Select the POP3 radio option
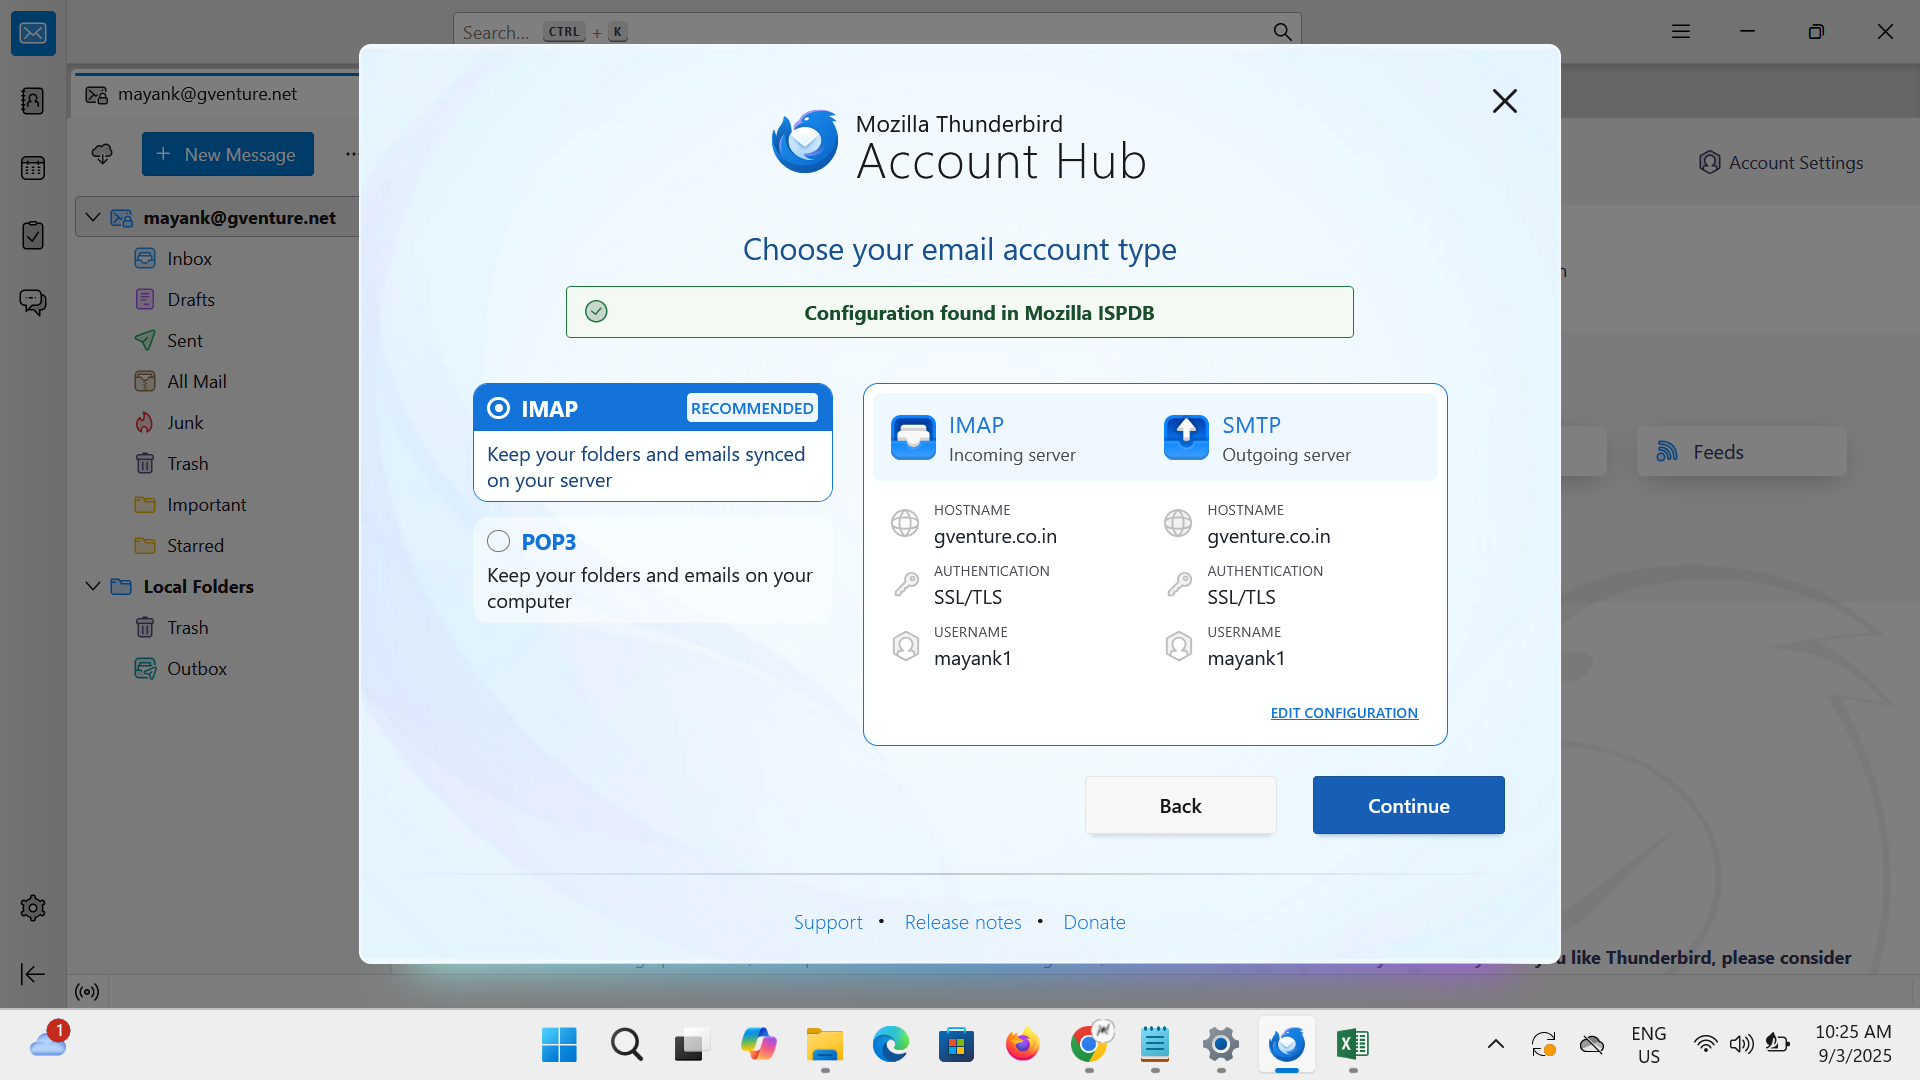The width and height of the screenshot is (1920, 1080). (499, 541)
